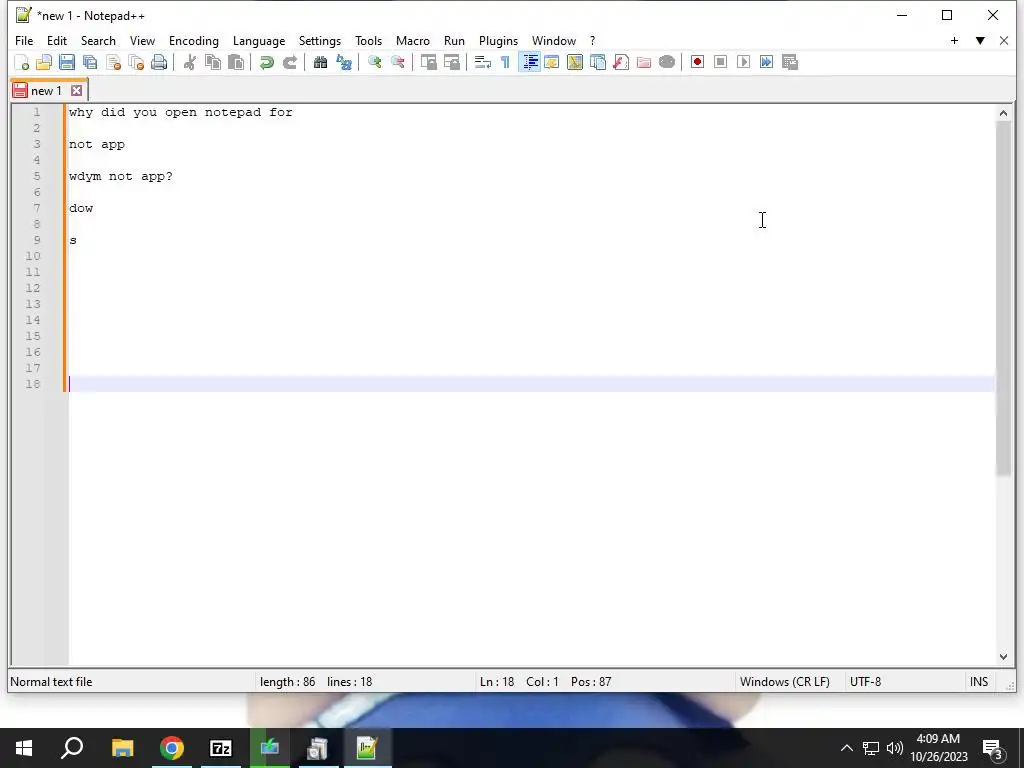Screen dimensions: 1024x768
Task: Open the Function List toolbar icon
Action: 621,62
